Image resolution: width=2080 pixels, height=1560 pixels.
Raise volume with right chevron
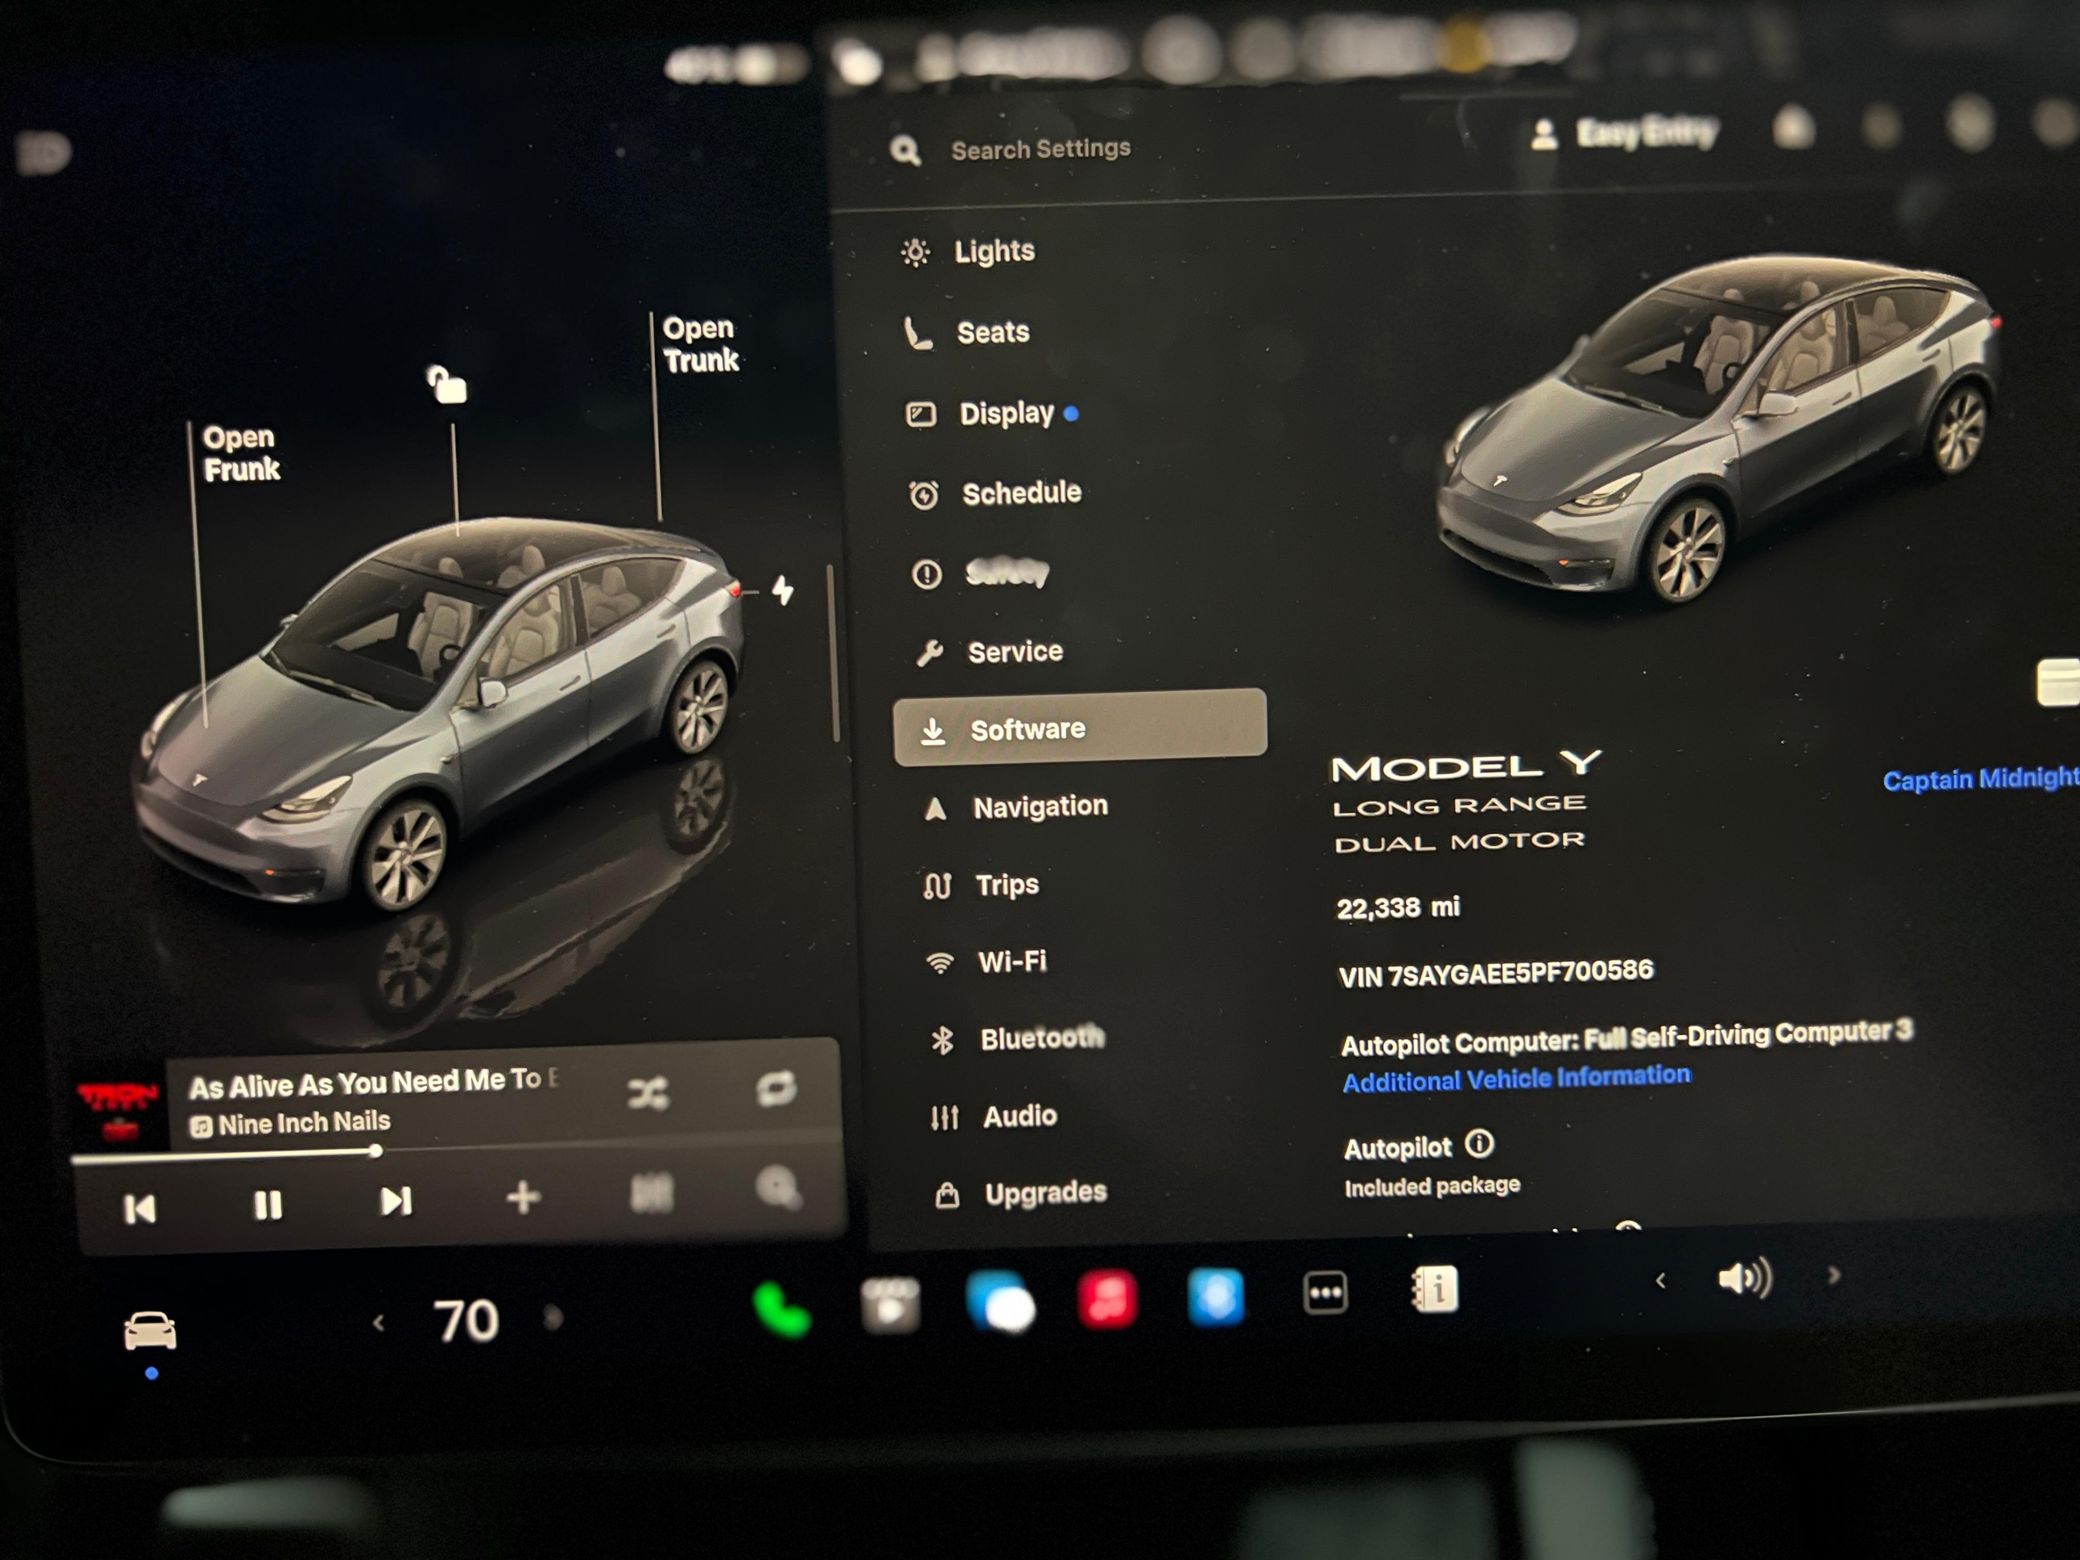[1833, 1275]
